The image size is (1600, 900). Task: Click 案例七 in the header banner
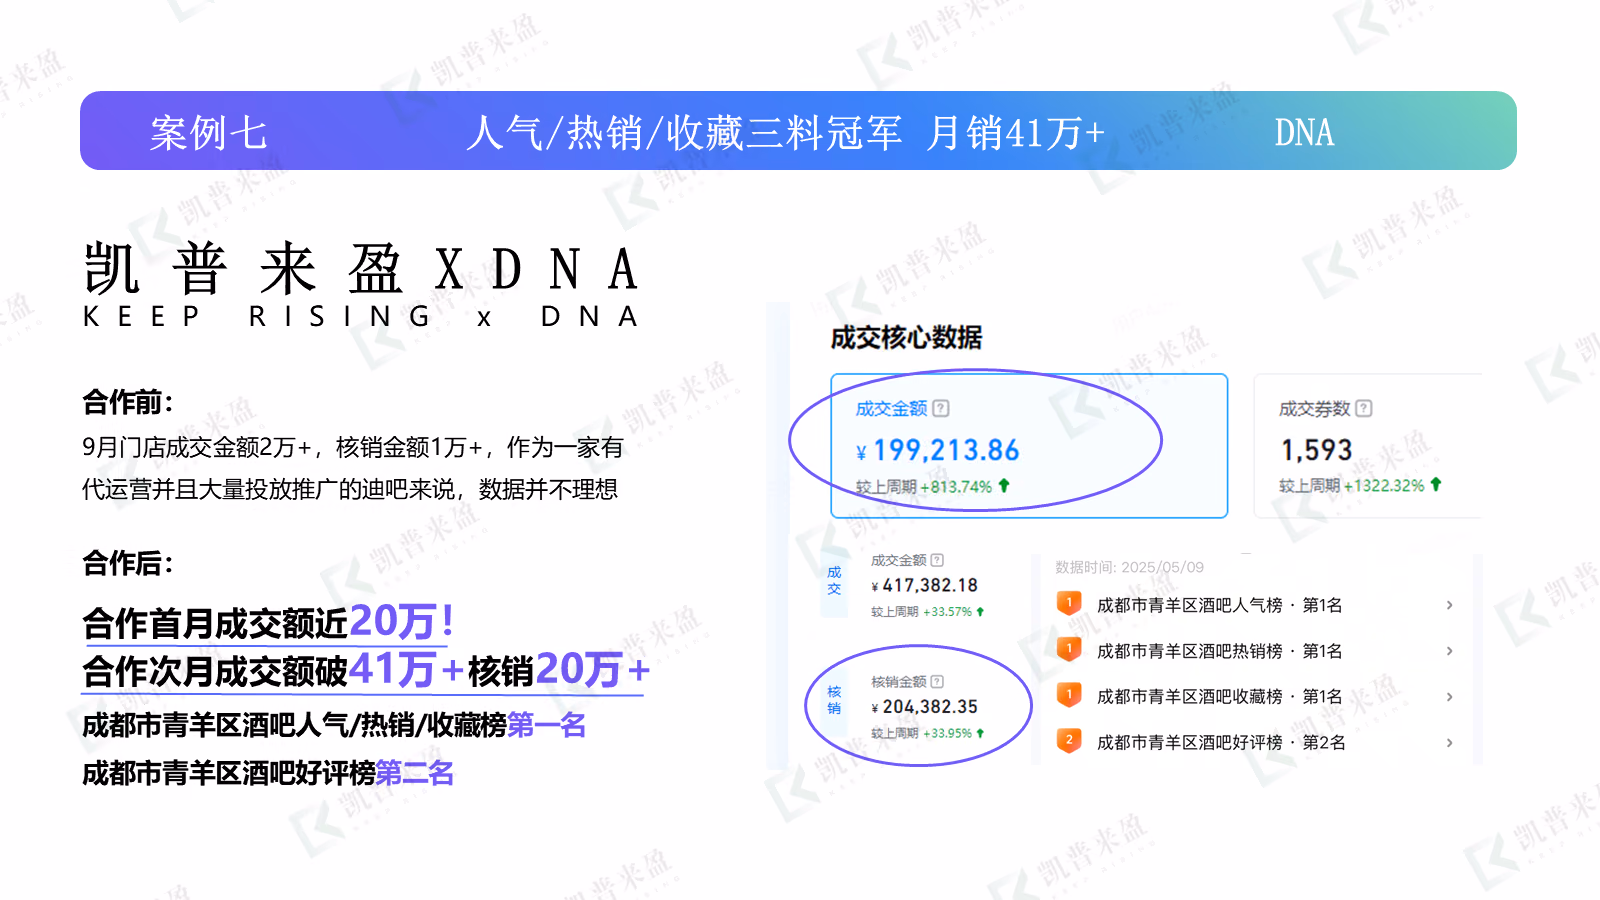pyautogui.click(x=208, y=133)
